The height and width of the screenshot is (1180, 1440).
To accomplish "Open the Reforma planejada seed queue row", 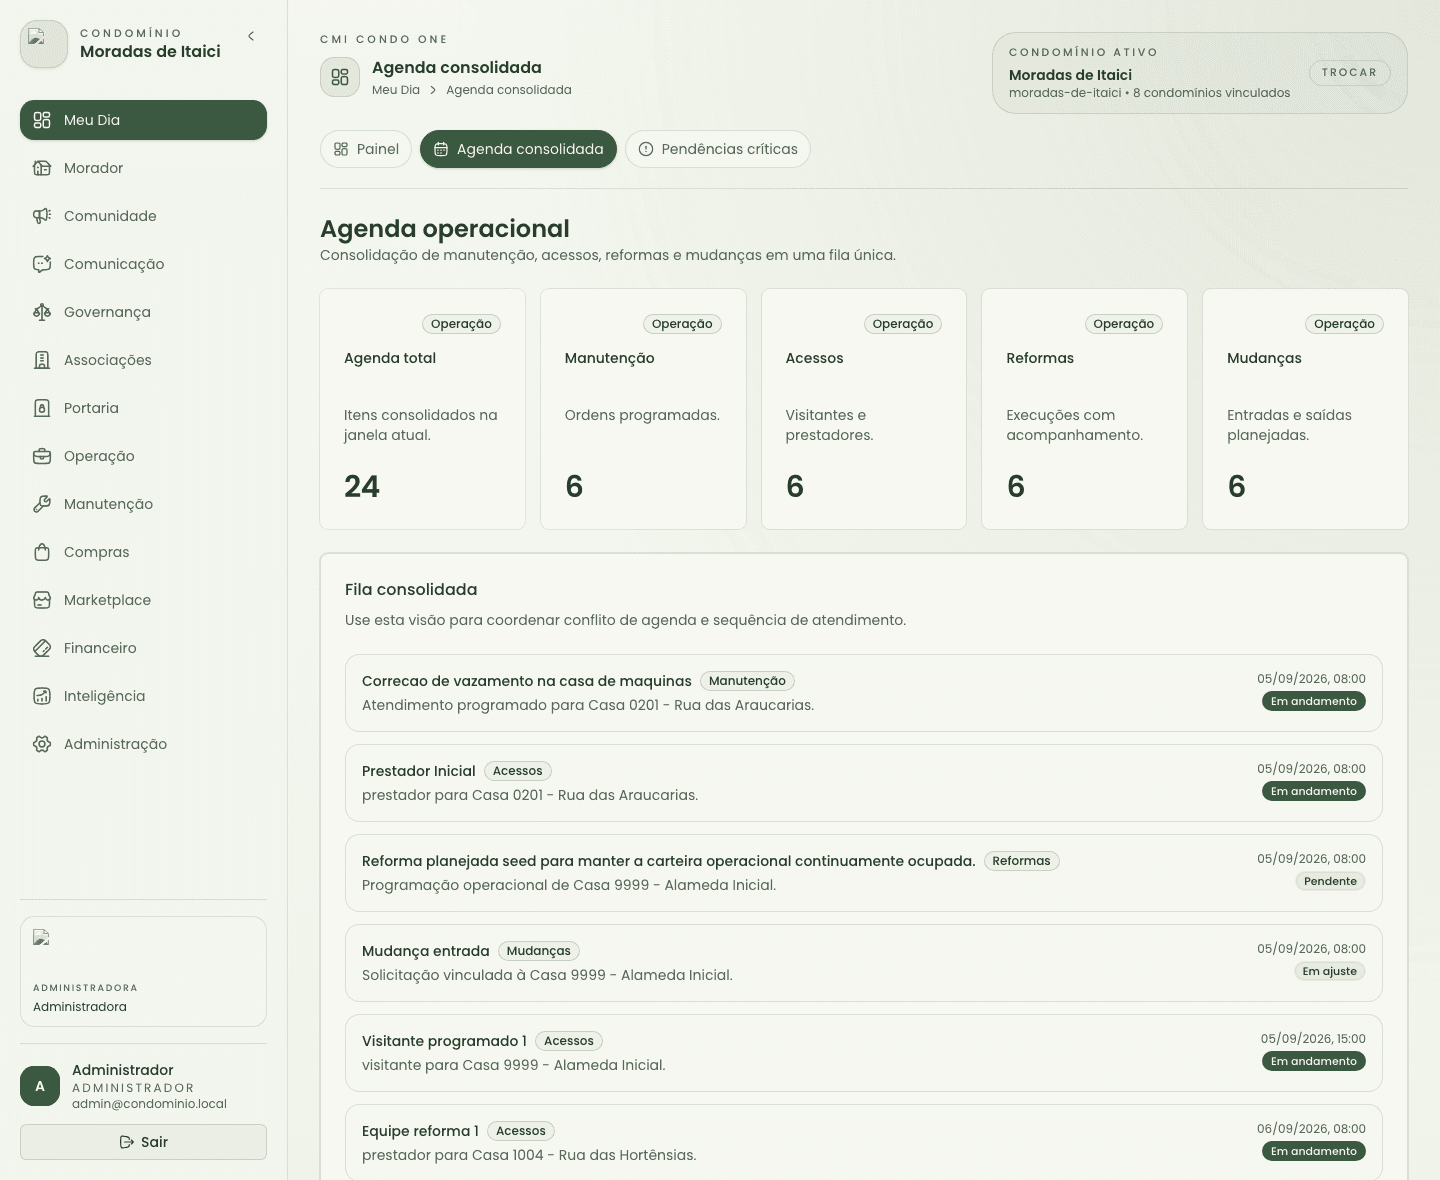I will (864, 873).
